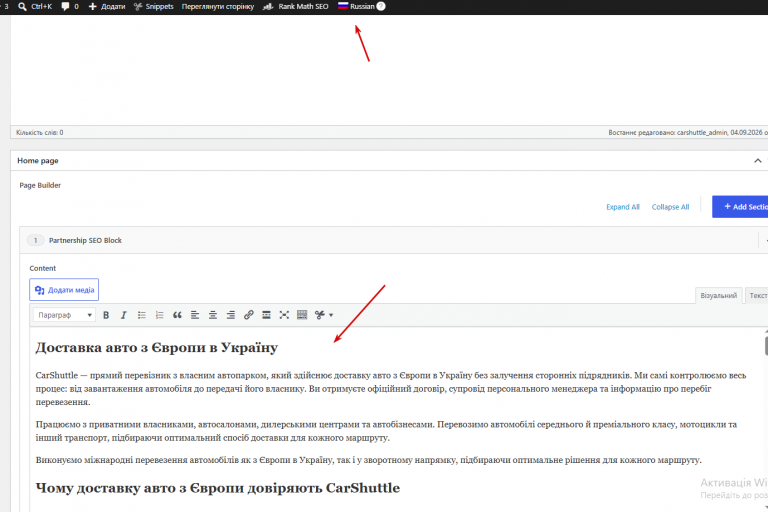Viewport: 768px width, 512px height.
Task: Toggle the editor toolbar kitchen sink
Action: (302, 315)
